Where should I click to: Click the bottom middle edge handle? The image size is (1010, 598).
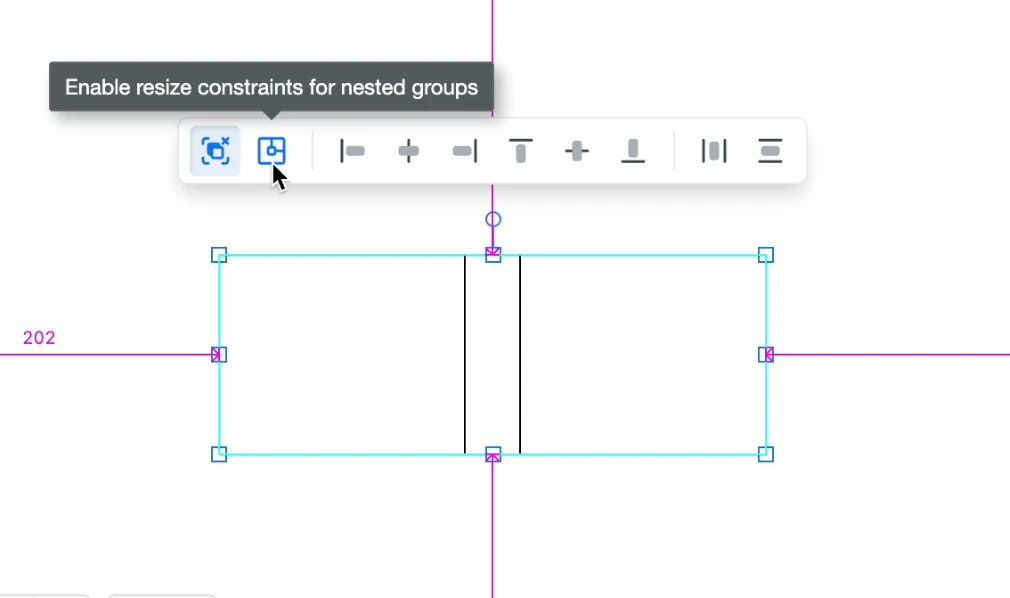[493, 454]
